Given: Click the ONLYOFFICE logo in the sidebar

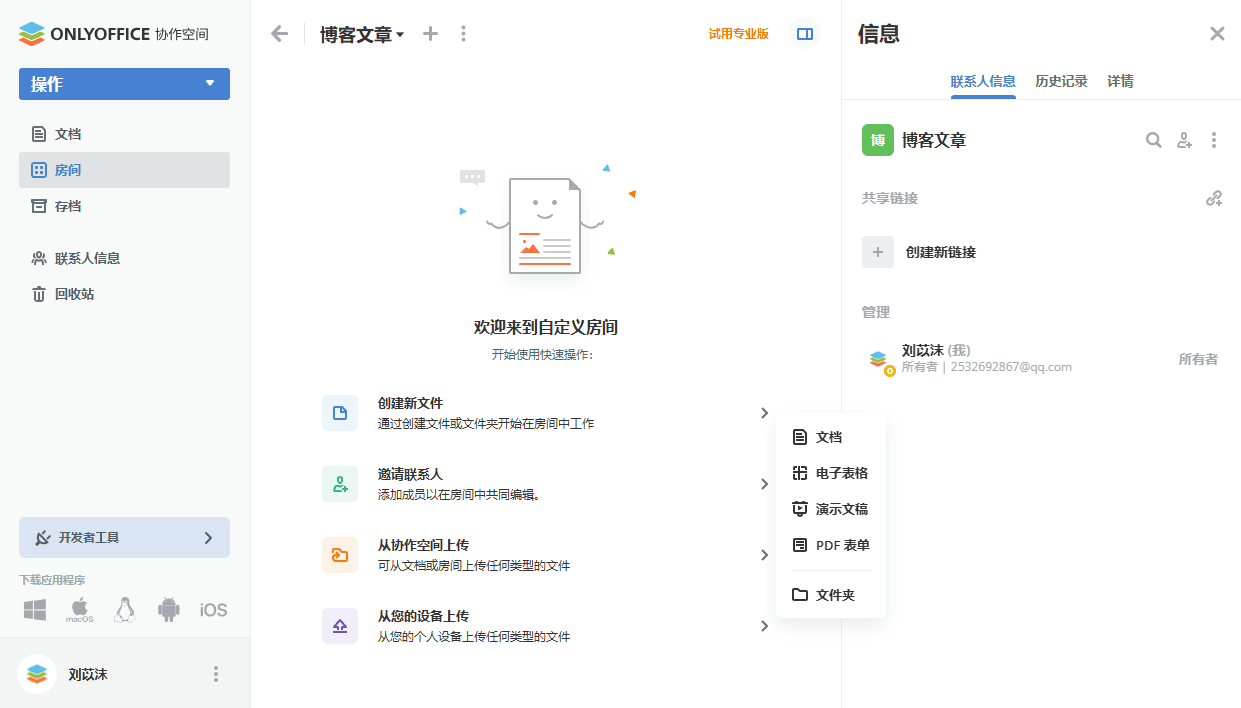Looking at the screenshot, I should click(114, 34).
